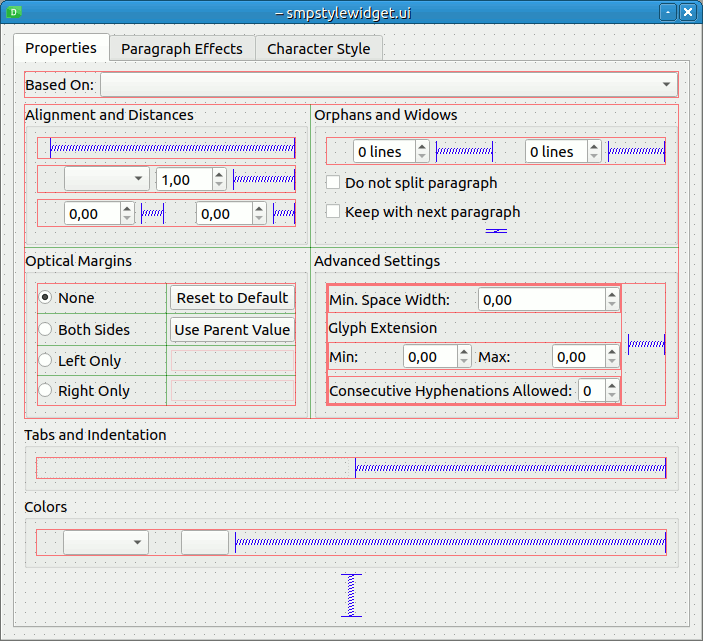Screen dimensions: 703x641
Task: Select the horizontal spacer in Tabs and Indentation
Action: [x=510, y=468]
